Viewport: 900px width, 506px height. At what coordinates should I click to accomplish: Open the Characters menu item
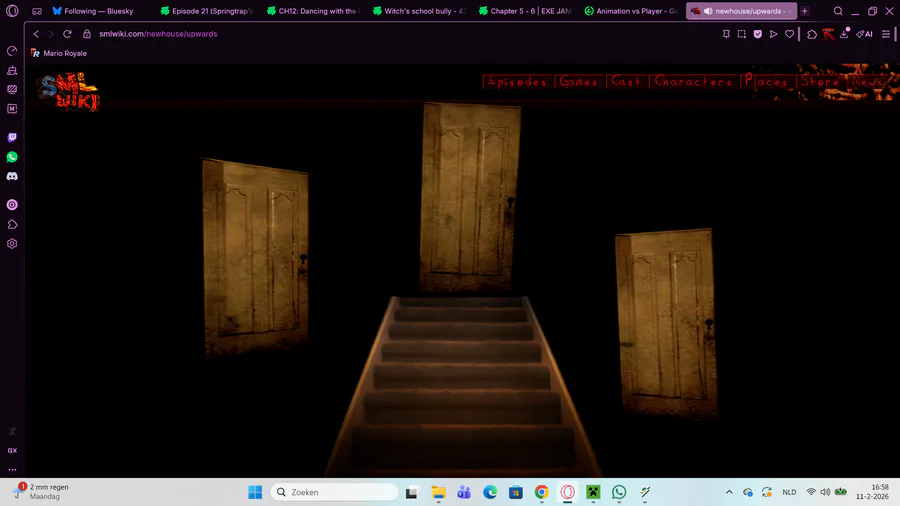click(x=693, y=81)
